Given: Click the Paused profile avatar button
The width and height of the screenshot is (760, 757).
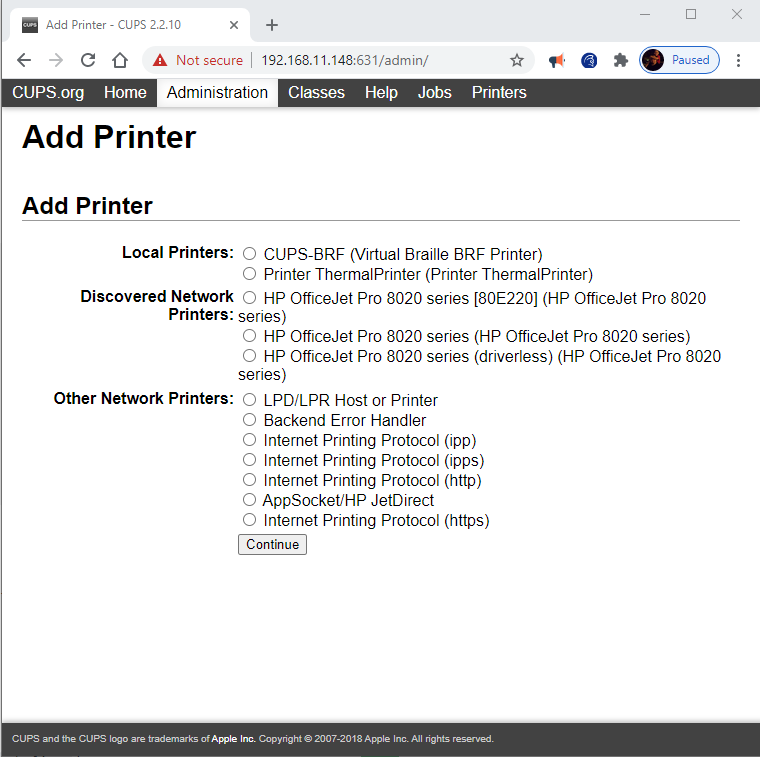Looking at the screenshot, I should tap(679, 60).
